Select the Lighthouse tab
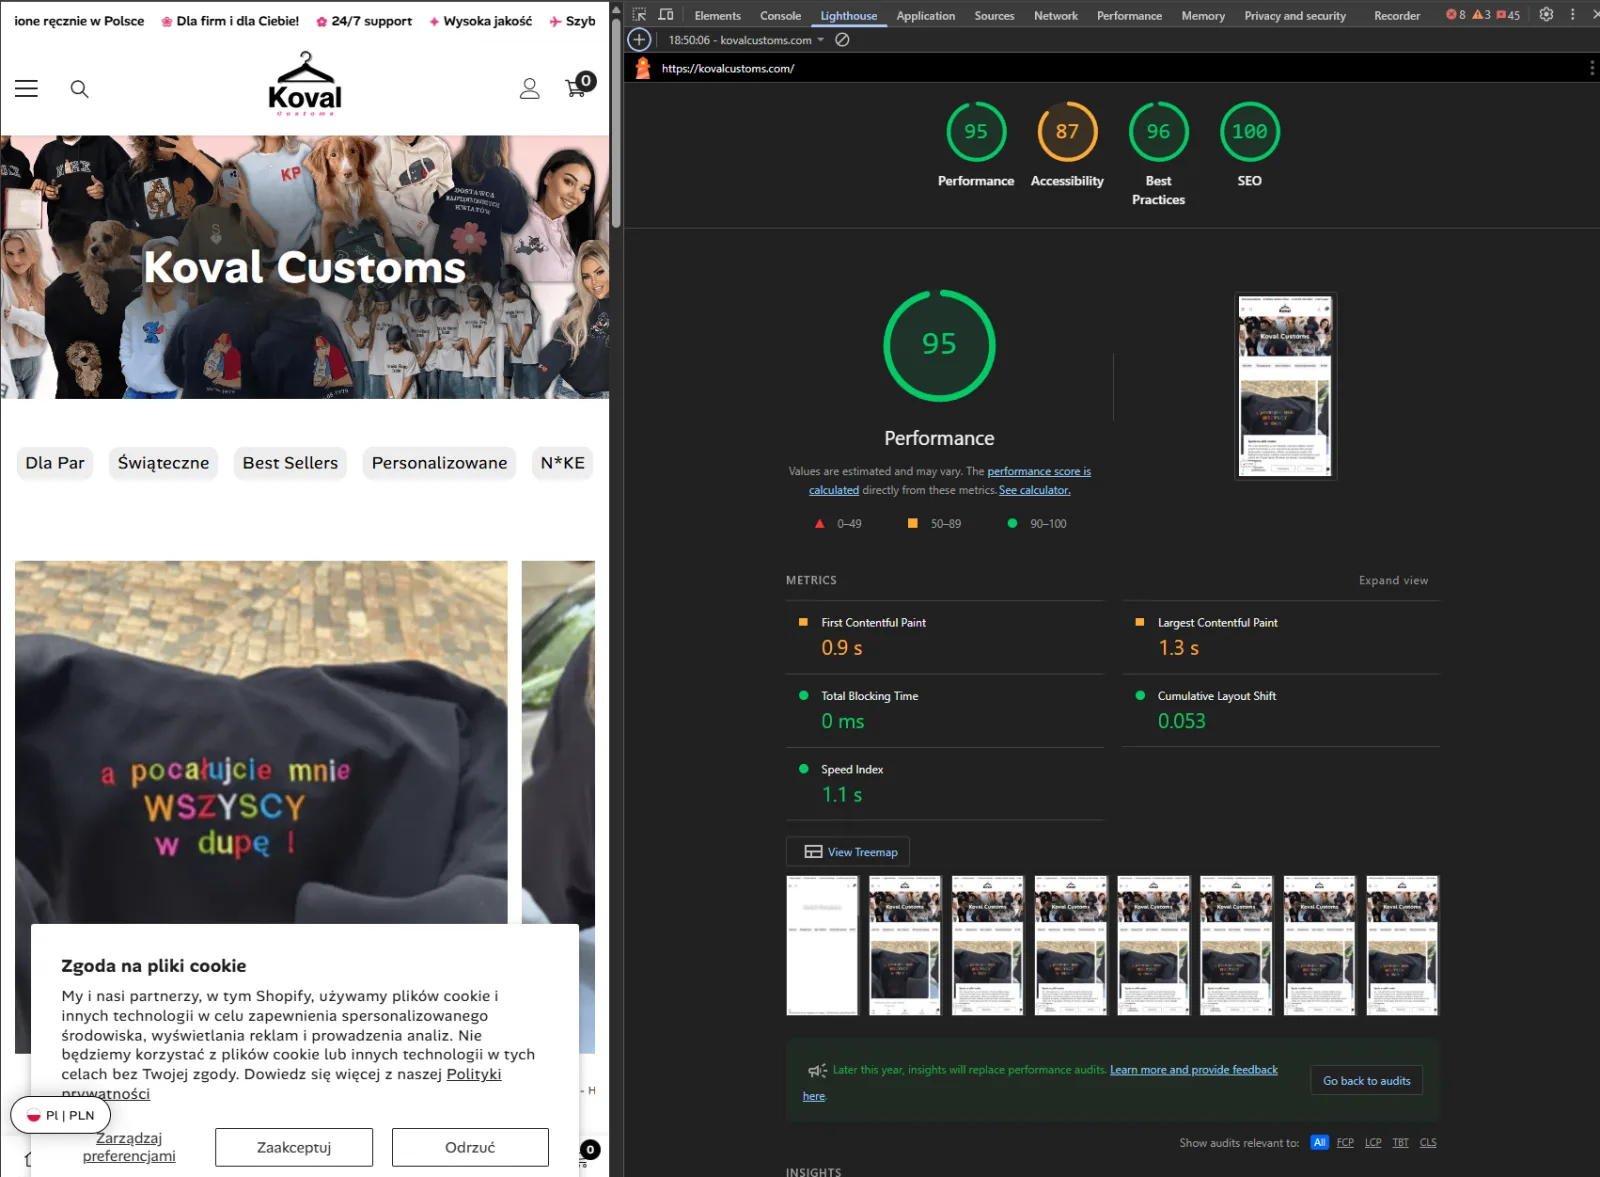This screenshot has height=1177, width=1600. (x=849, y=15)
